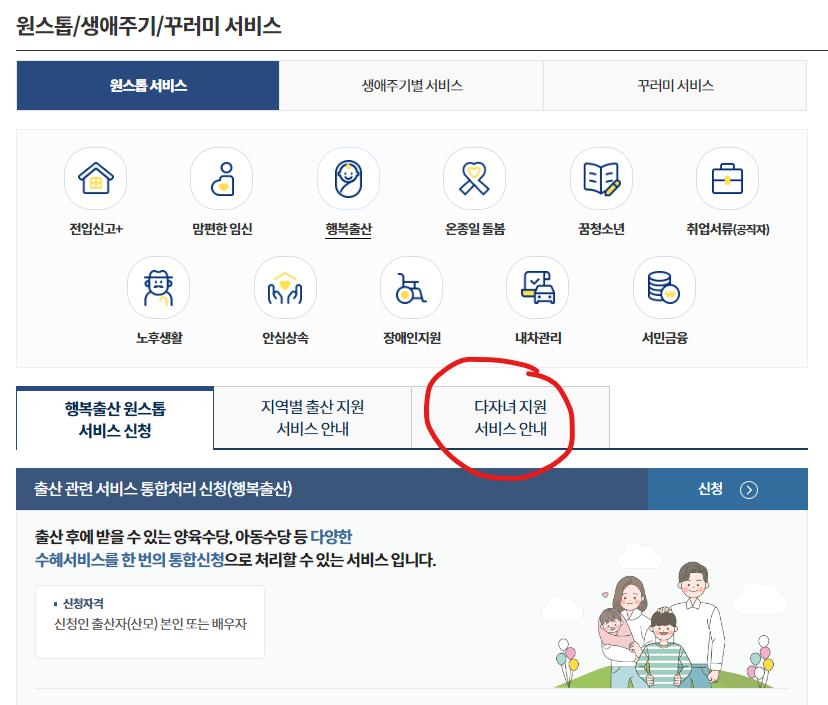828x705 pixels.
Task: Select the 원스톱 서비스 tab
Action: (x=146, y=86)
